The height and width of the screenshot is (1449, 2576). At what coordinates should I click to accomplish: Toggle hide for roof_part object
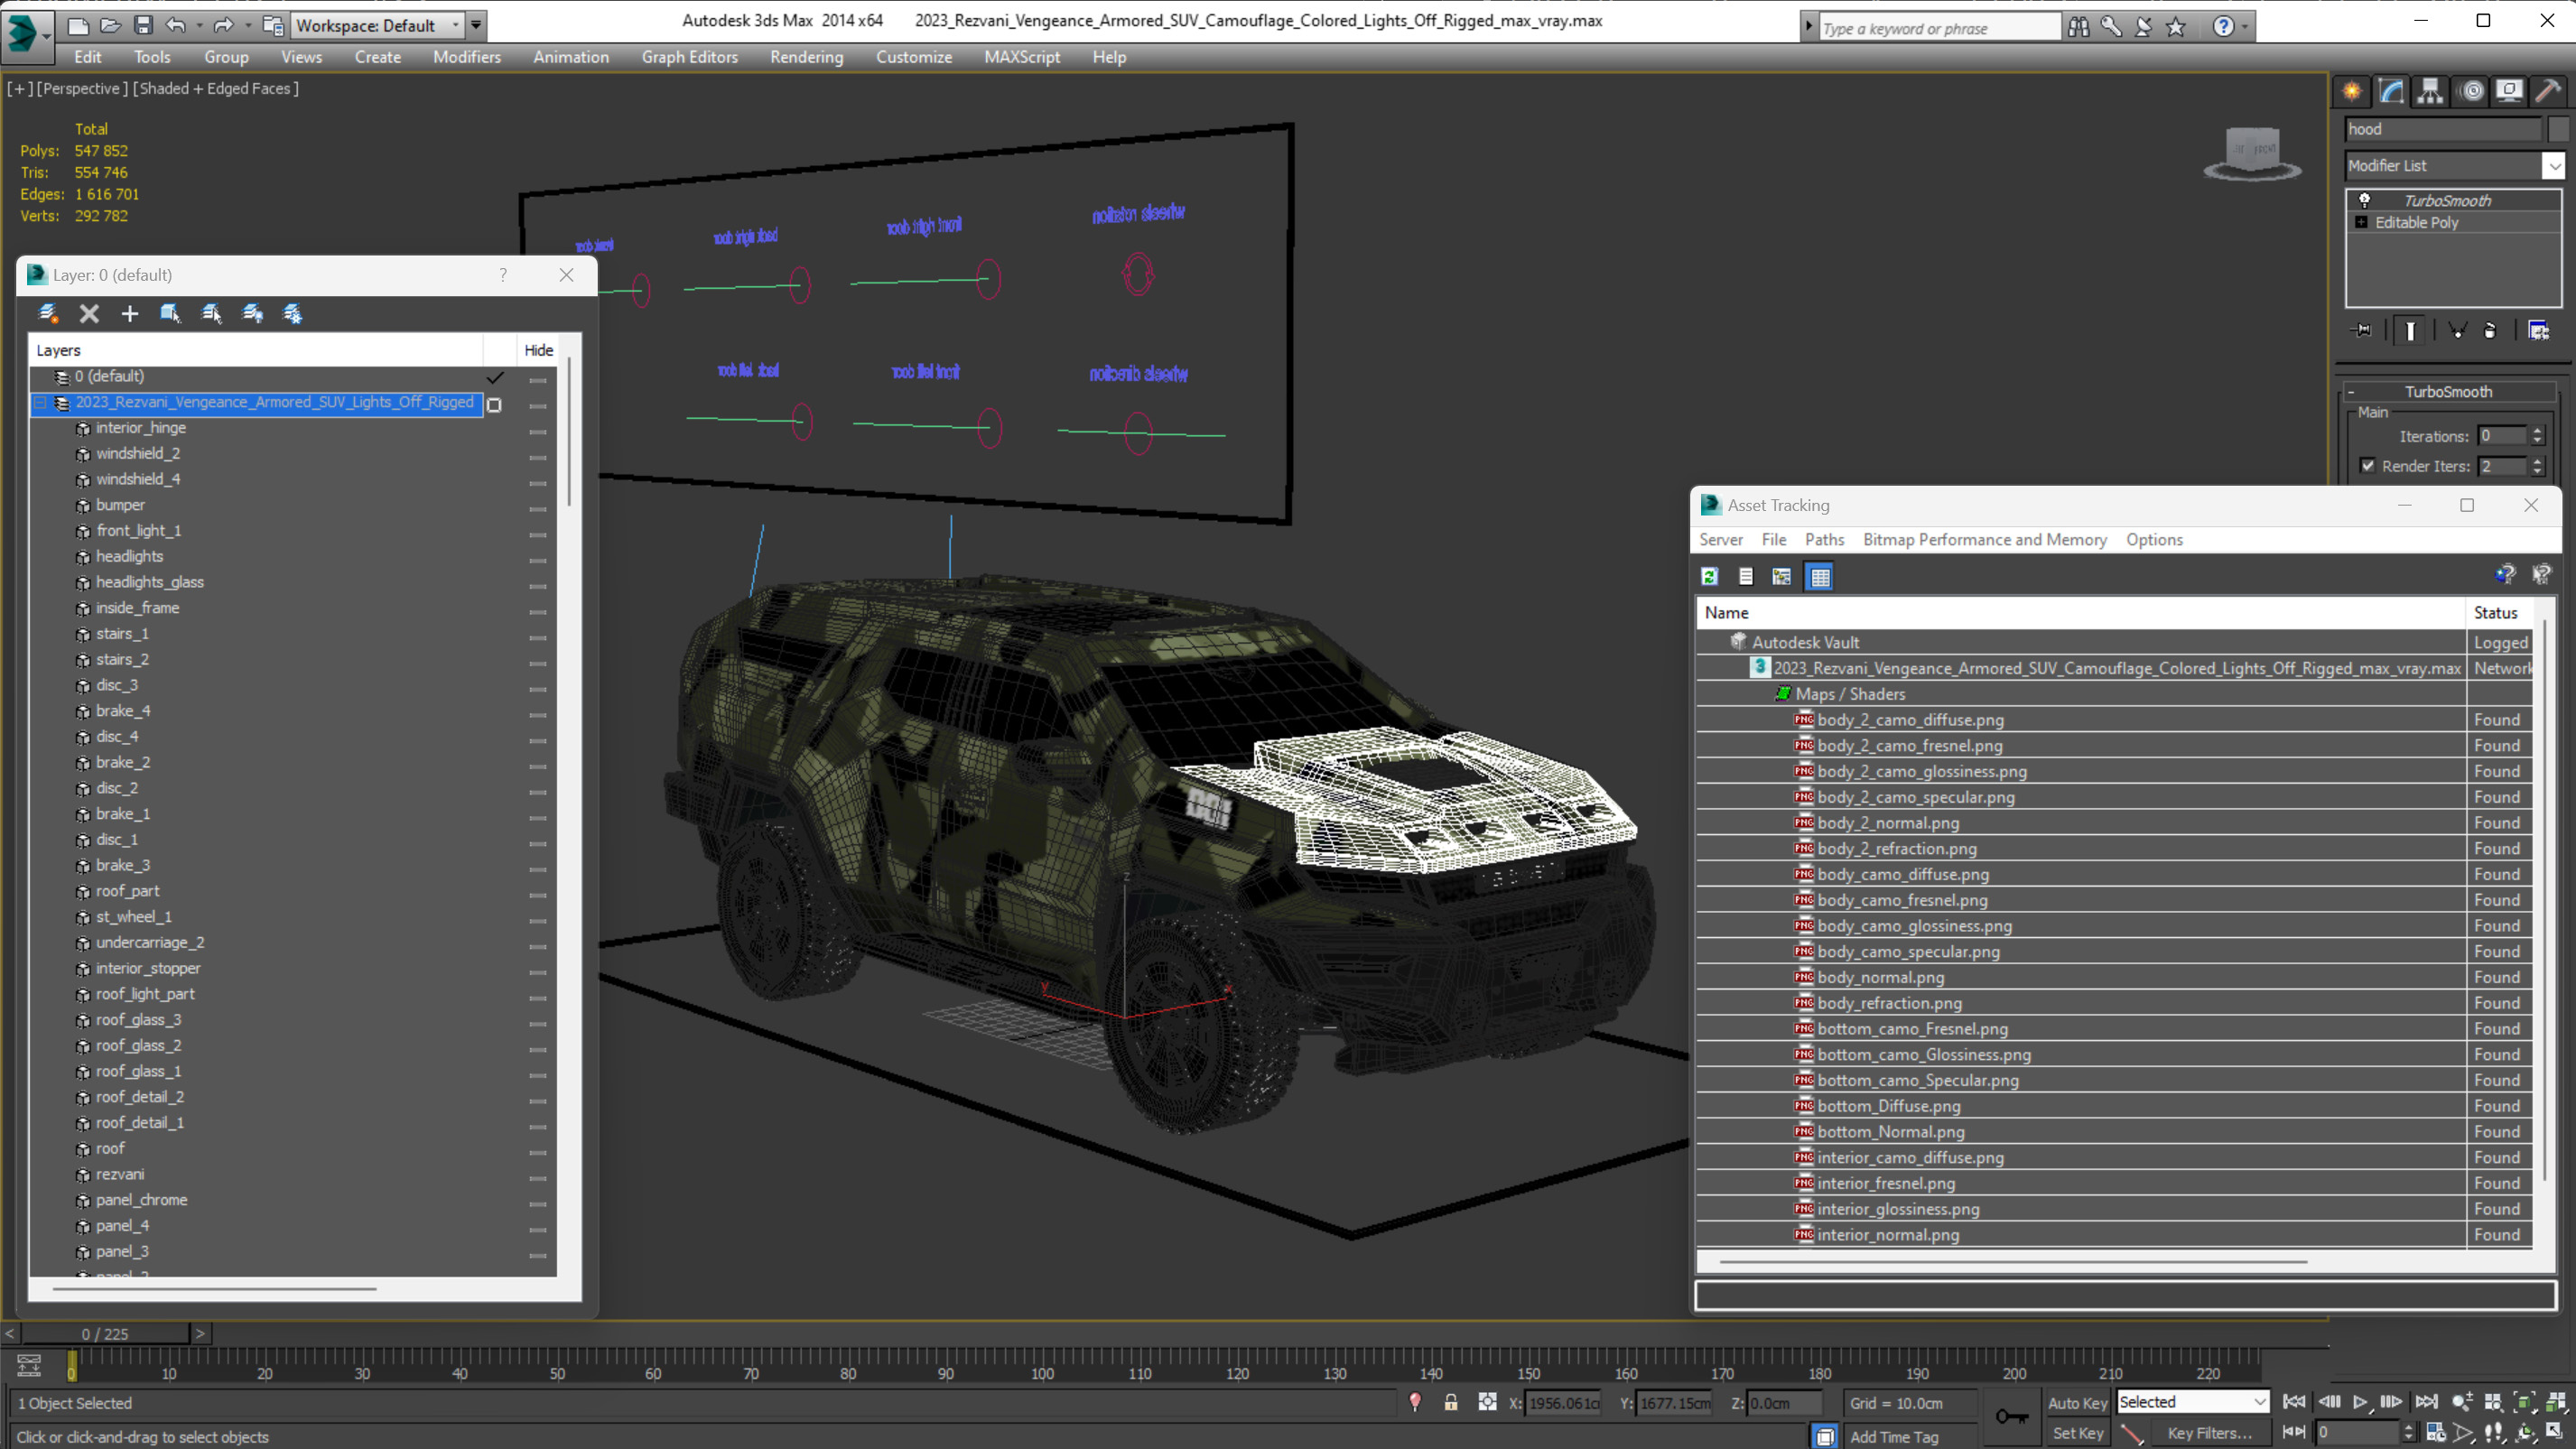pos(538,895)
